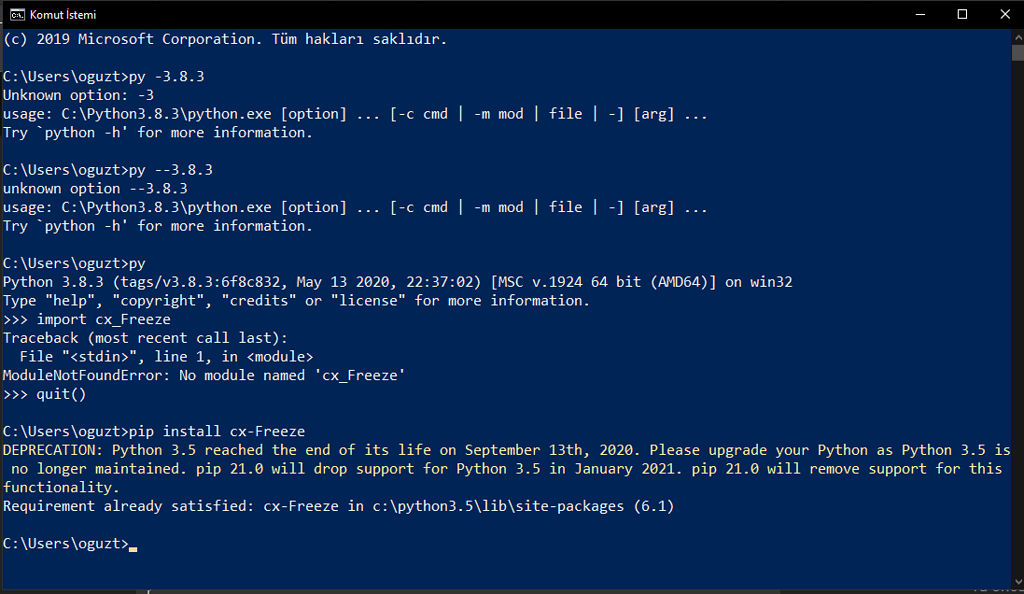Click the Komut İstemi title bar text
Screen dimensions: 1024x594
(x=63, y=14)
